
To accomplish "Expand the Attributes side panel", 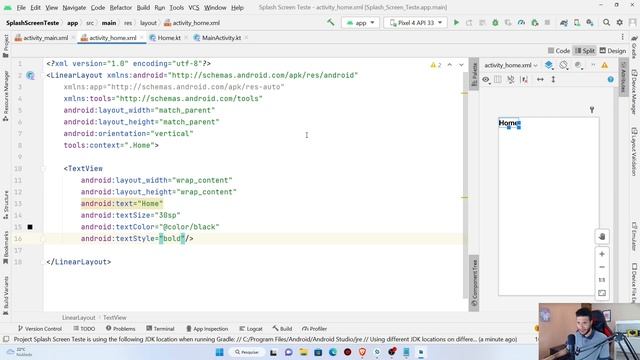I will tap(623, 77).
